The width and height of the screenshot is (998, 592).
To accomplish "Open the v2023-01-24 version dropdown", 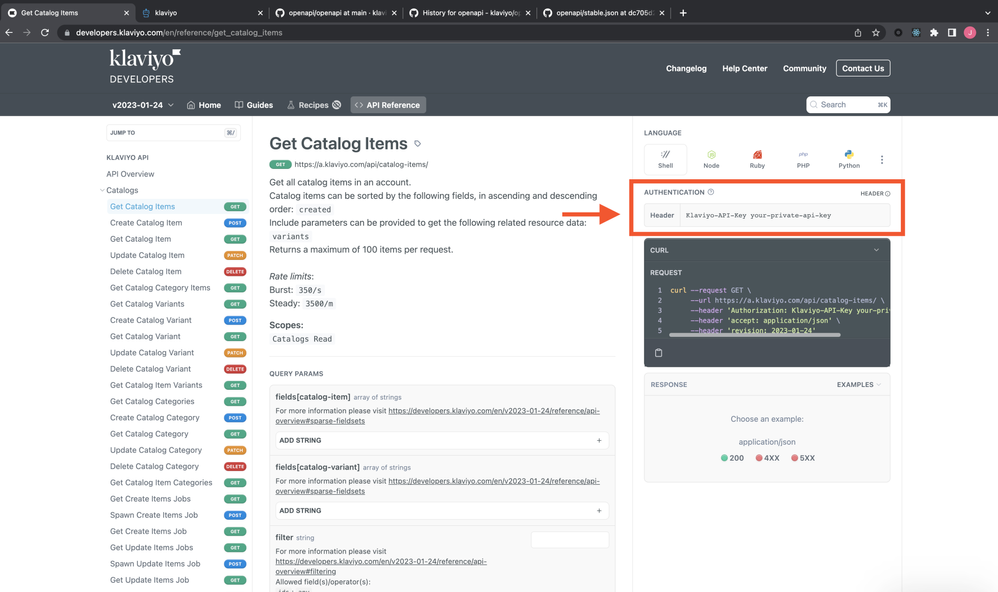I will point(143,105).
